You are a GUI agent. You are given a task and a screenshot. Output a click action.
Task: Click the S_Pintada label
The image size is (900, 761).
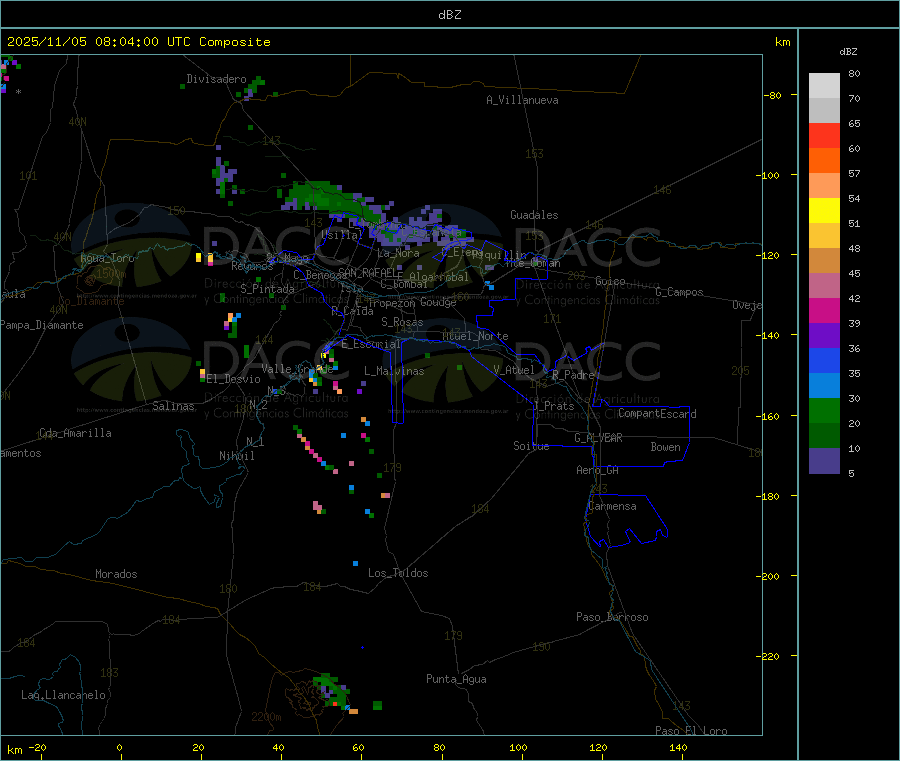267,289
